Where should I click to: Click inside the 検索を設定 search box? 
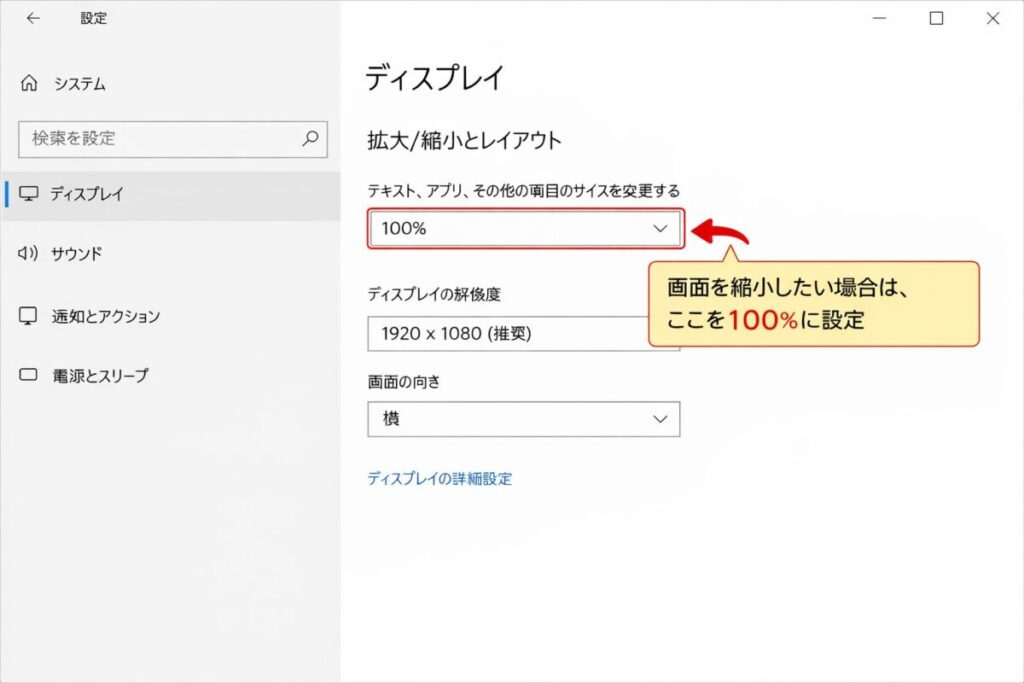(150, 139)
